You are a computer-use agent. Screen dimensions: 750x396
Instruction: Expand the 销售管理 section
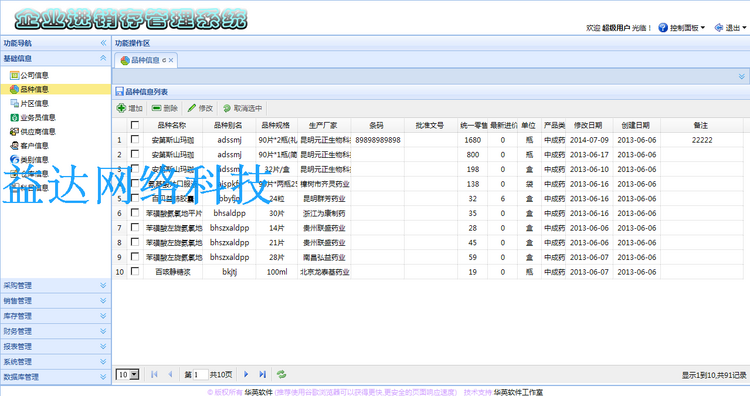click(x=55, y=301)
